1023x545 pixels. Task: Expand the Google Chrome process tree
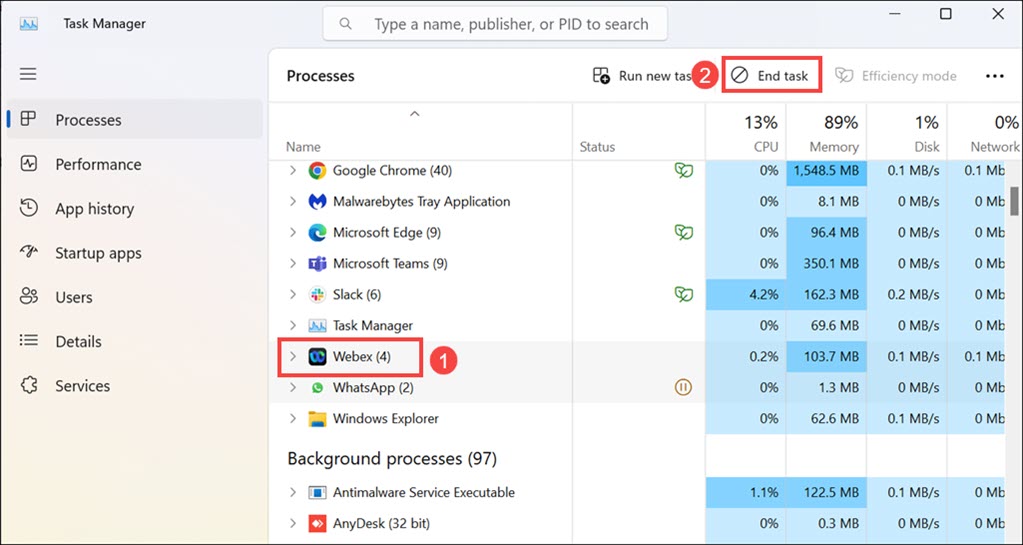pyautogui.click(x=293, y=171)
